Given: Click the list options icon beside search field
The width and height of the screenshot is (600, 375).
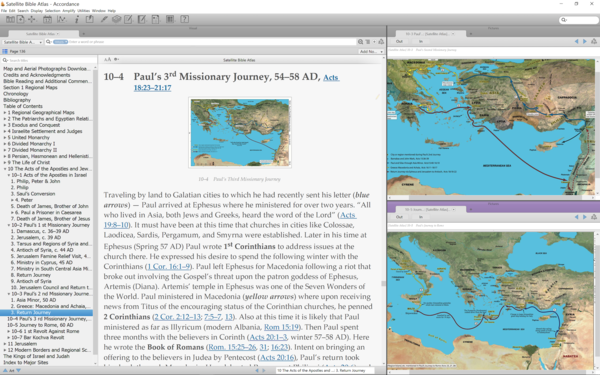Looking at the screenshot, I should [368, 42].
